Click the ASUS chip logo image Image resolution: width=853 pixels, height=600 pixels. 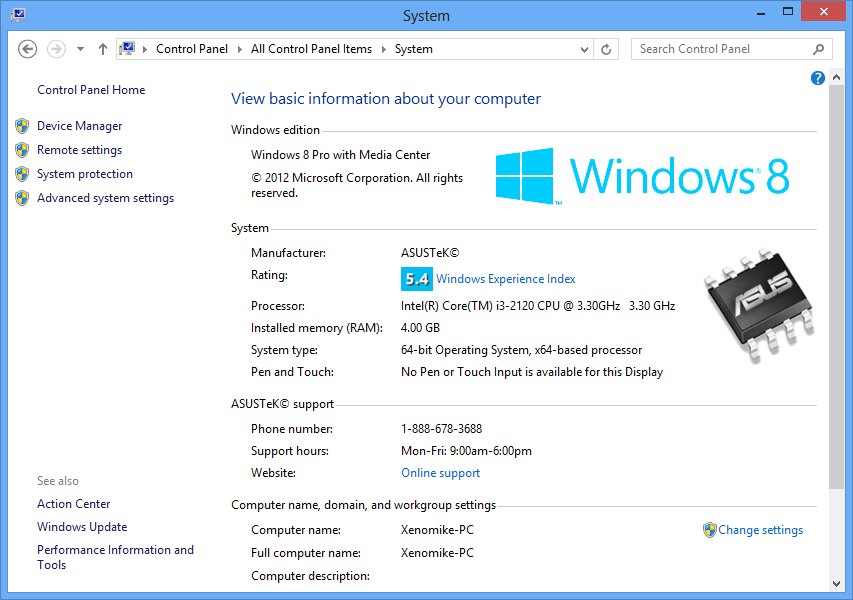pyautogui.click(x=760, y=305)
